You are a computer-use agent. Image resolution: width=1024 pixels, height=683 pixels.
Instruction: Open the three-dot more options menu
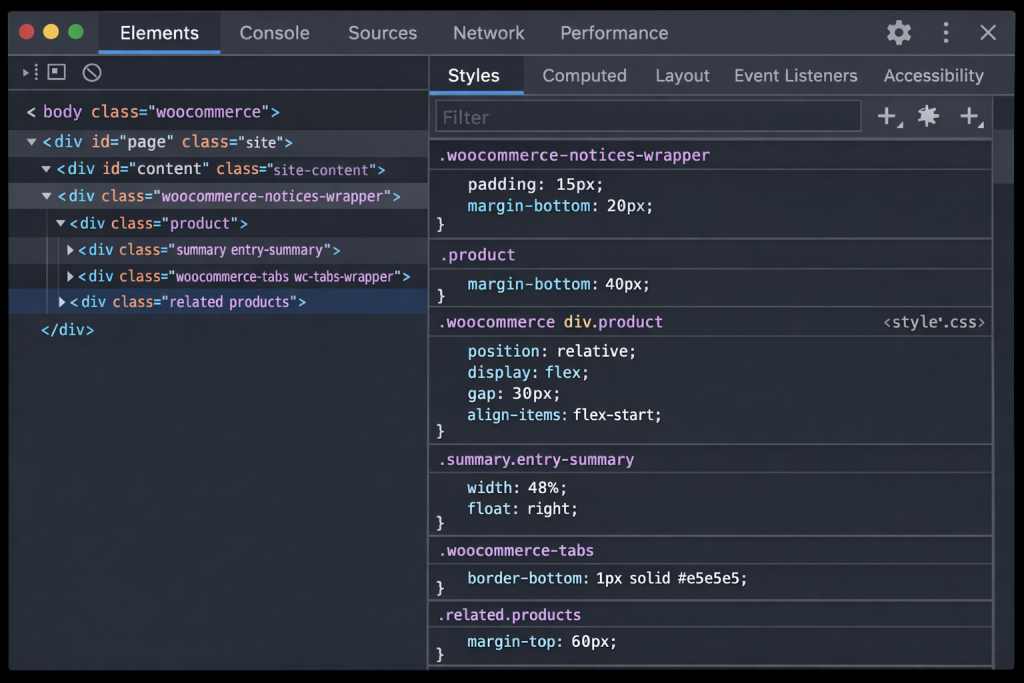[x=946, y=33]
